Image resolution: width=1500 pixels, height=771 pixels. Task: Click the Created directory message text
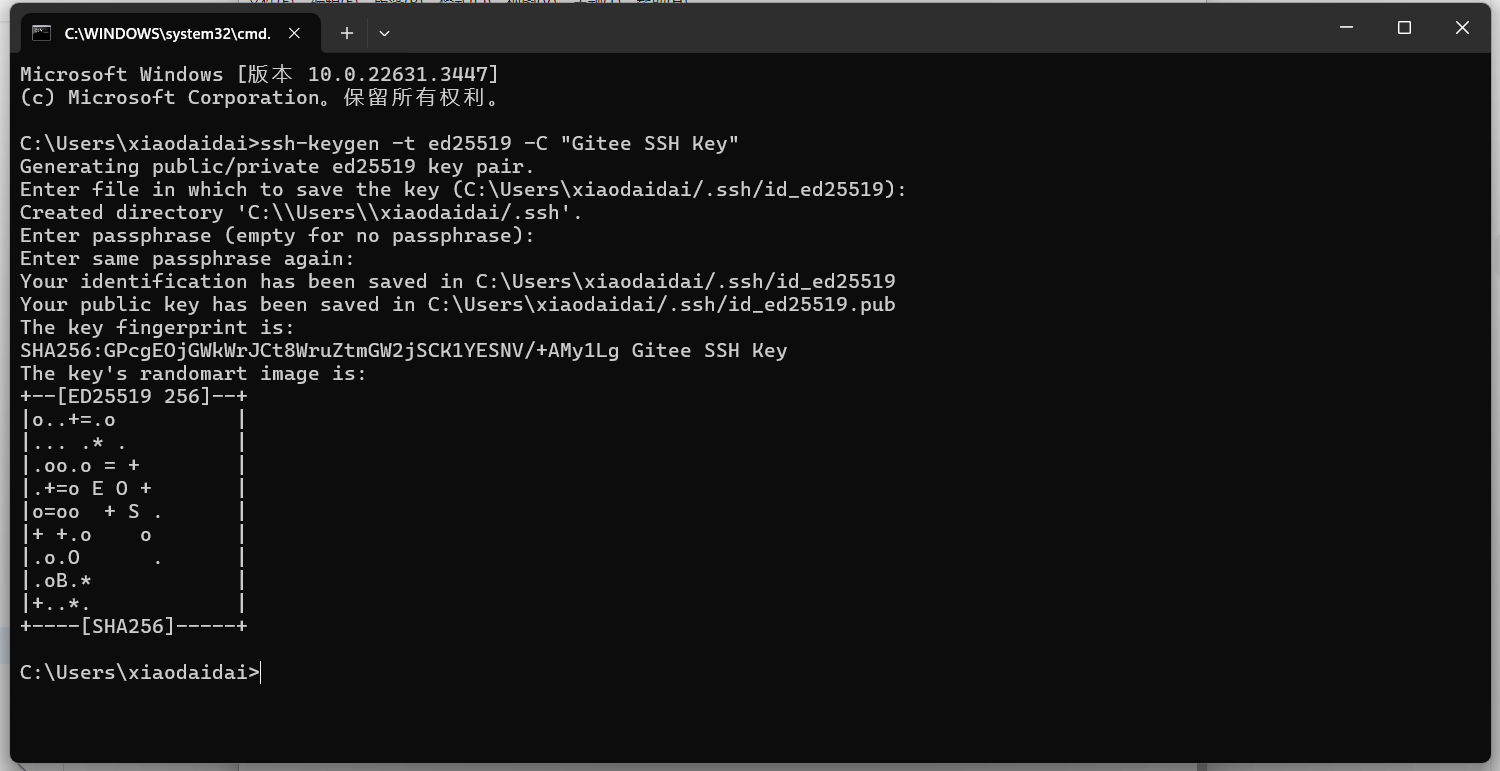[297, 212]
